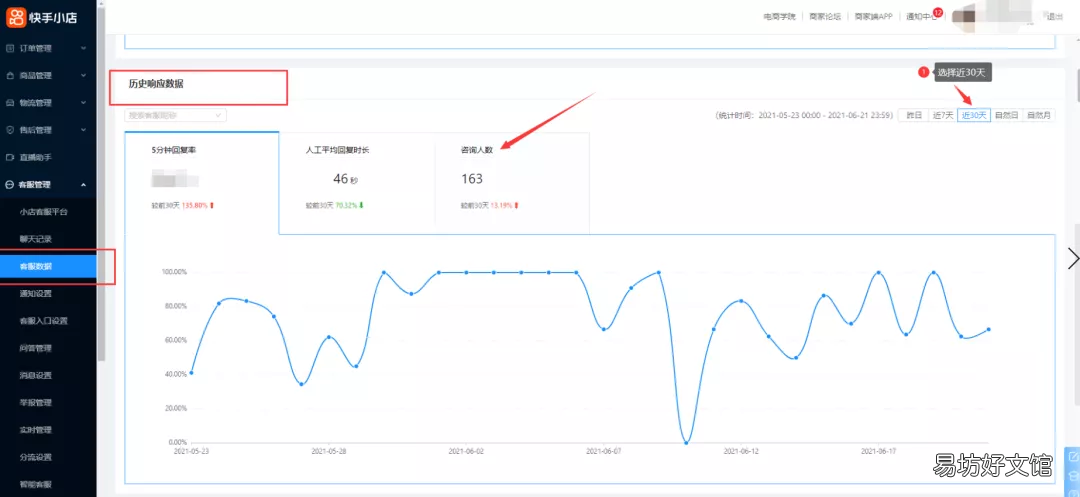This screenshot has width=1080, height=497.
Task: Click the chart point dropping to 0.00%
Action: pos(685,442)
